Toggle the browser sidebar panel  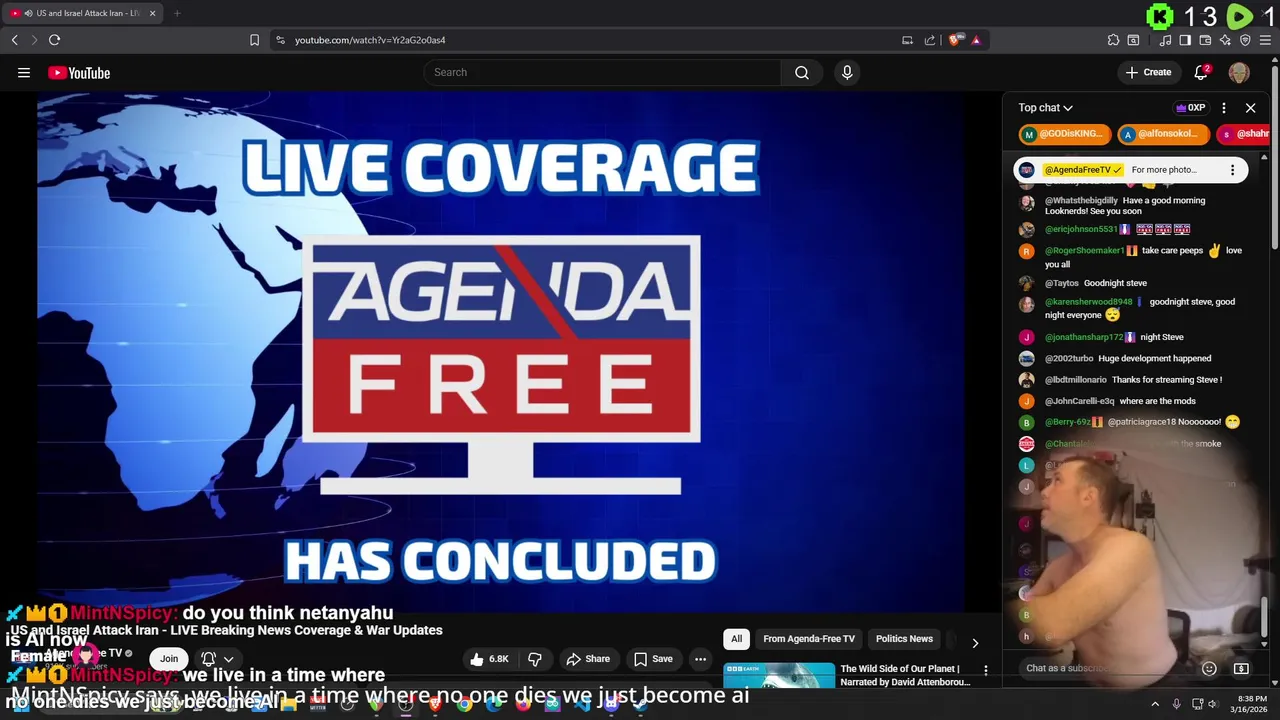tap(1185, 40)
